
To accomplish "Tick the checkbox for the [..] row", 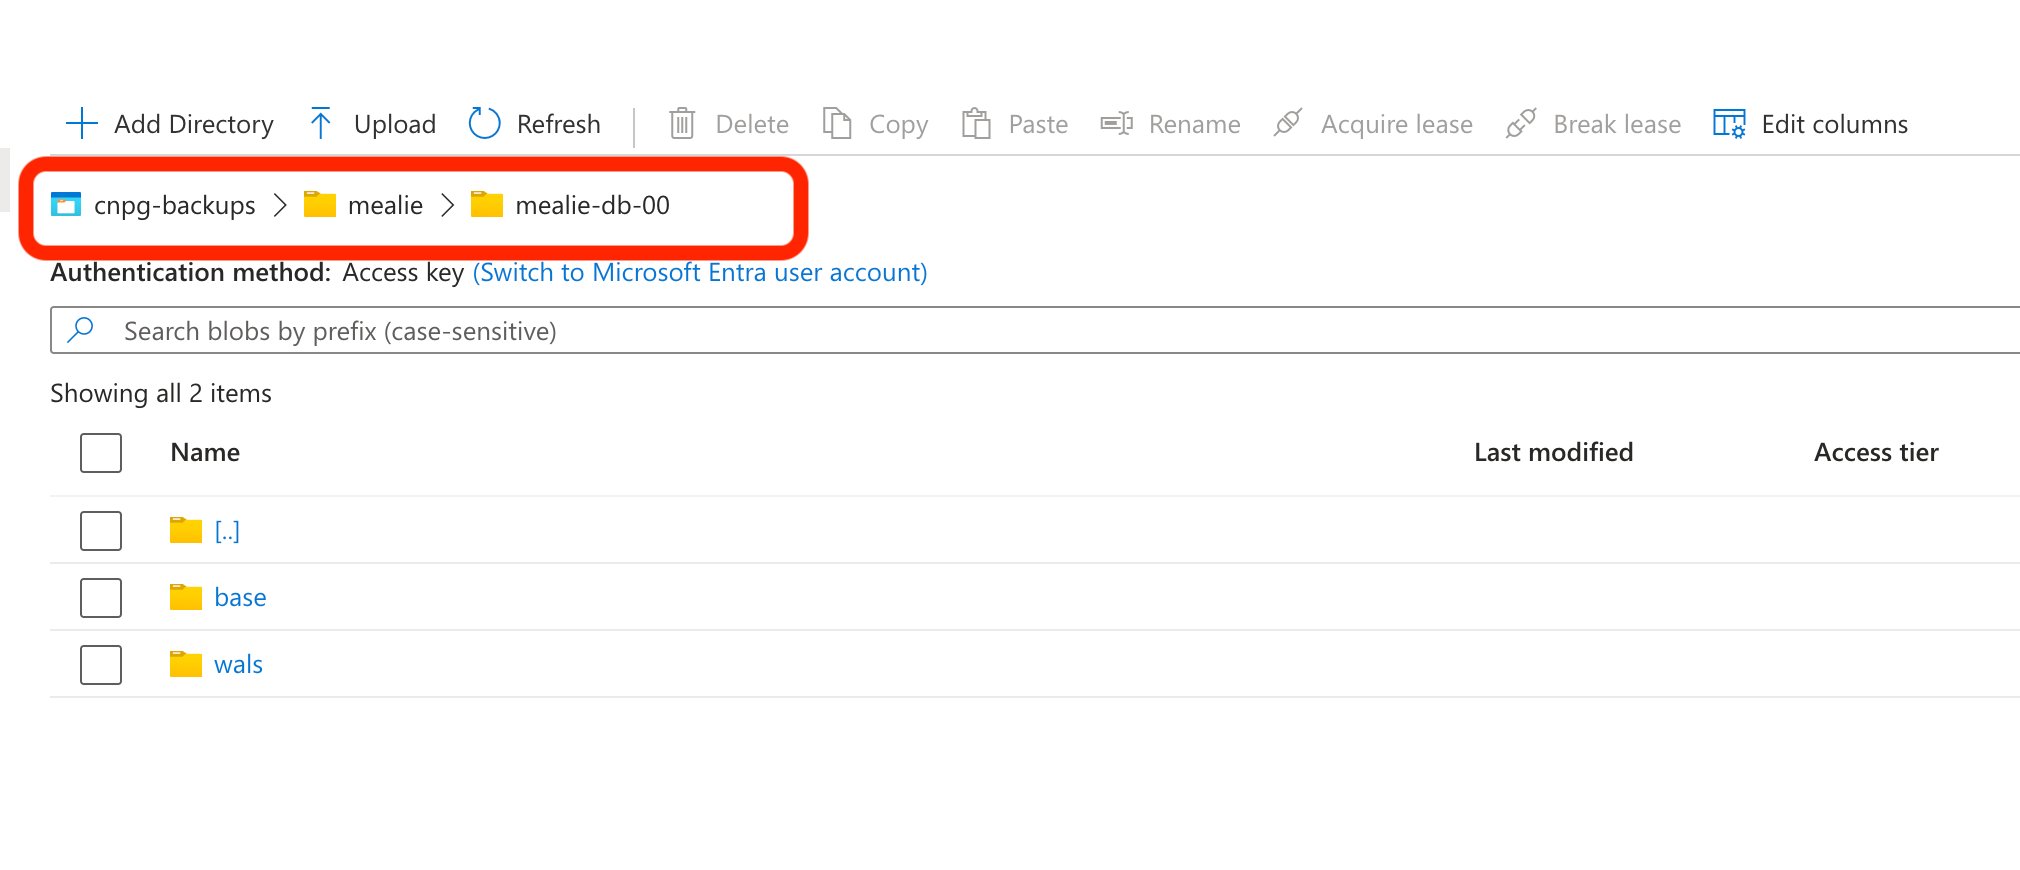I will (101, 531).
